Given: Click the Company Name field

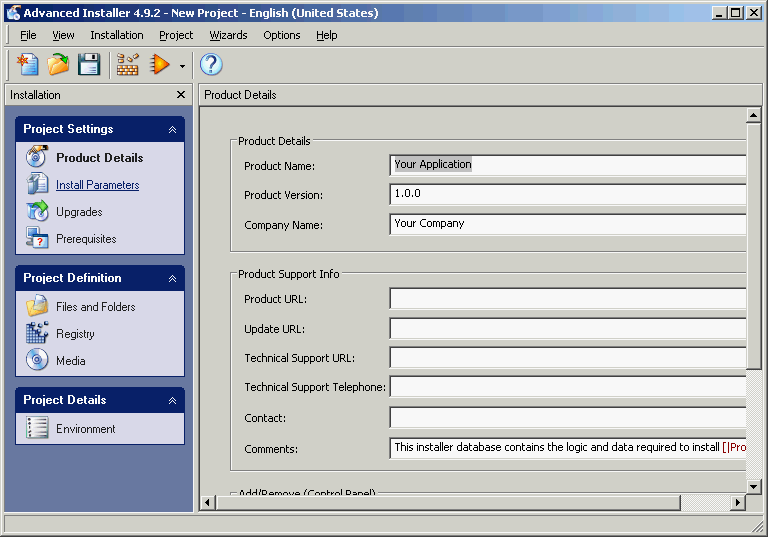Looking at the screenshot, I should 568,224.
